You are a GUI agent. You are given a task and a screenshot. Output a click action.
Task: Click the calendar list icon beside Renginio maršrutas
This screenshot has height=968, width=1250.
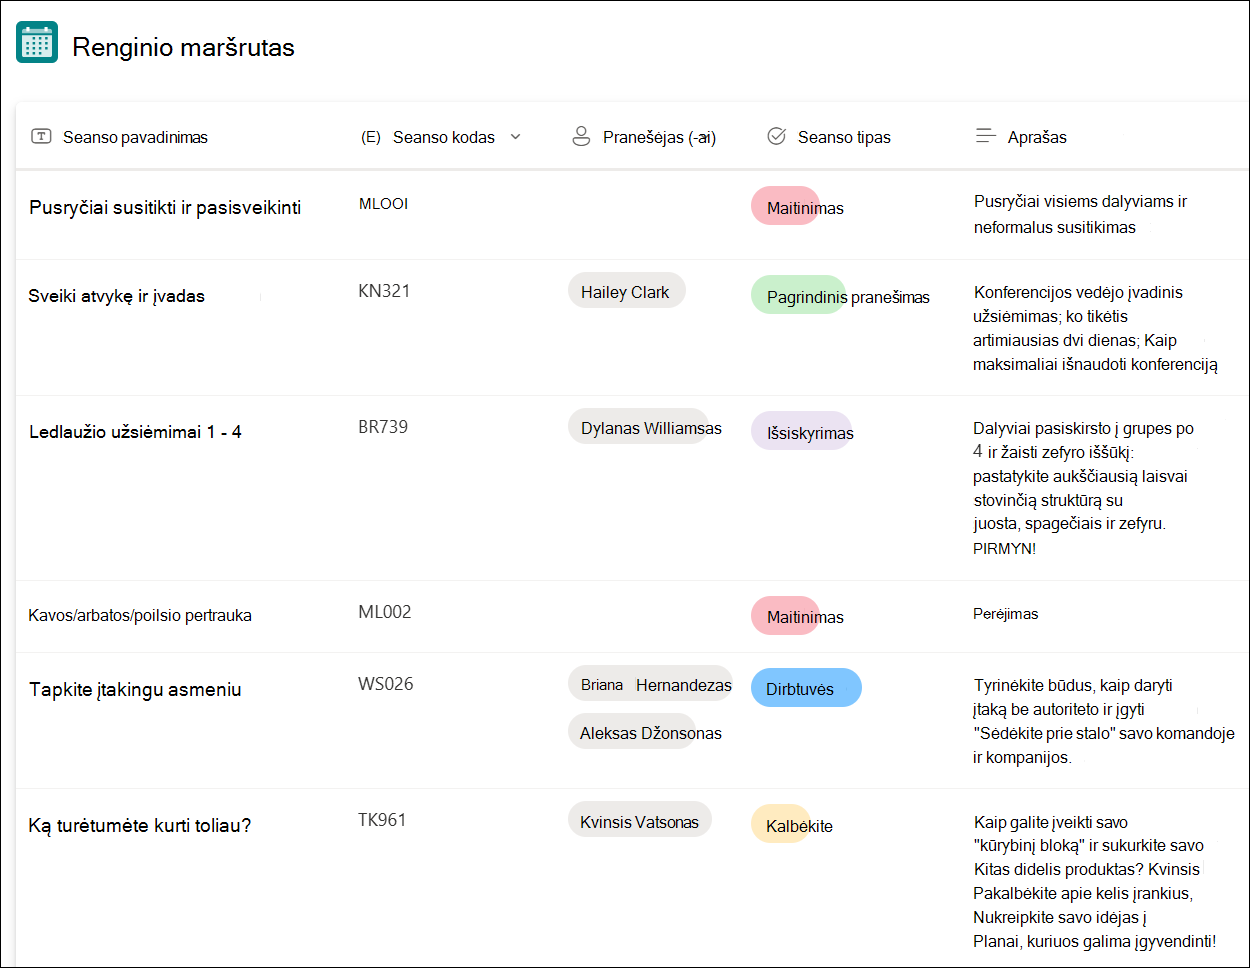point(37,42)
